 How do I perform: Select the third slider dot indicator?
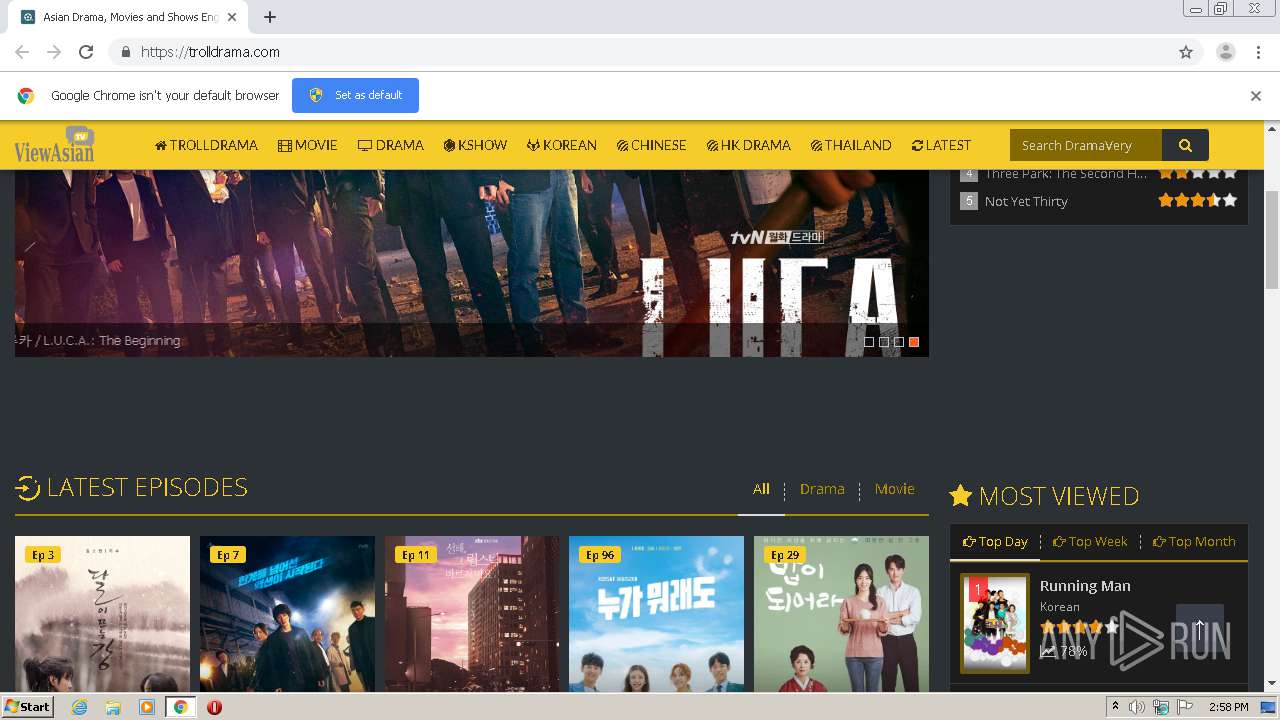coord(899,342)
